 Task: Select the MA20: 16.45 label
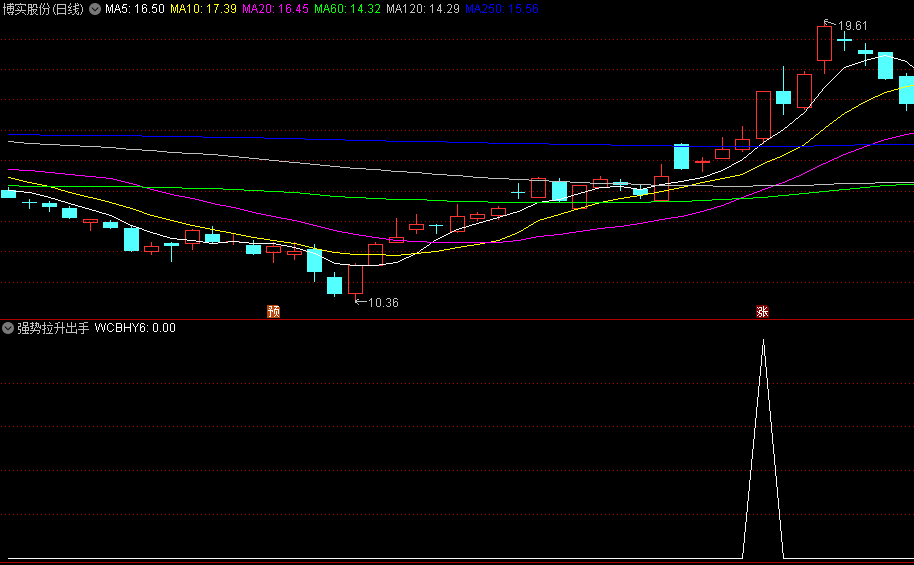coord(275,9)
